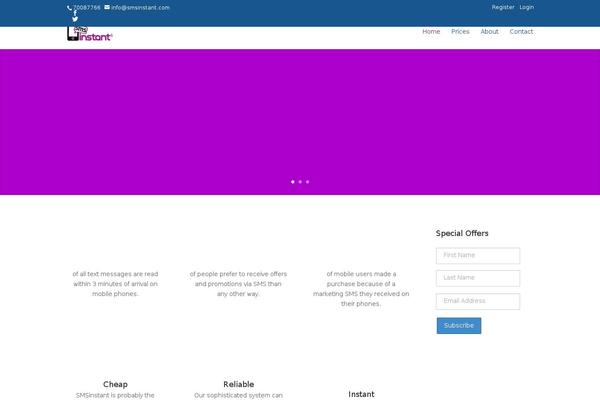Viewport: 600px width, 400px height.
Task: Select the third slider dot
Action: pos(307,182)
